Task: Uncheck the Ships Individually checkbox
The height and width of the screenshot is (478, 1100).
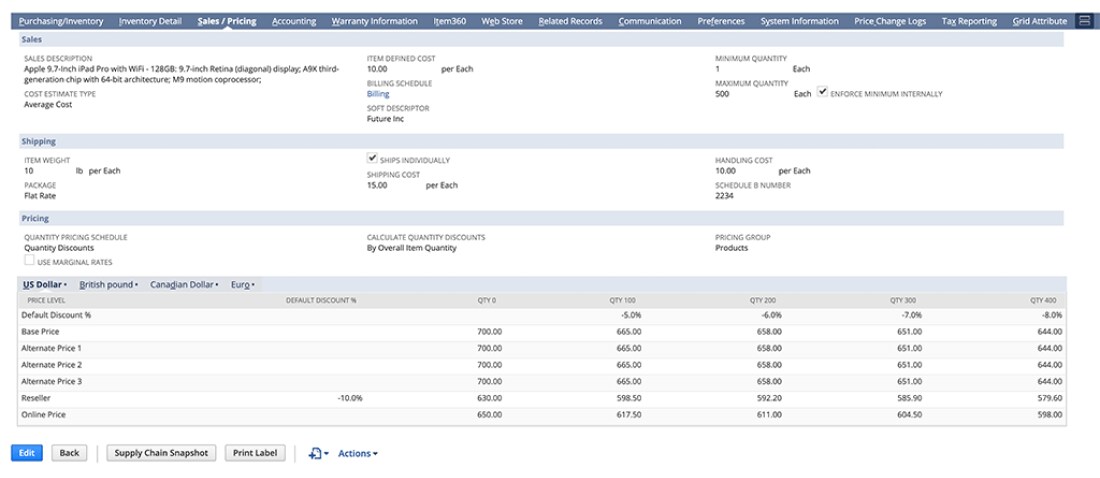Action: pos(373,159)
